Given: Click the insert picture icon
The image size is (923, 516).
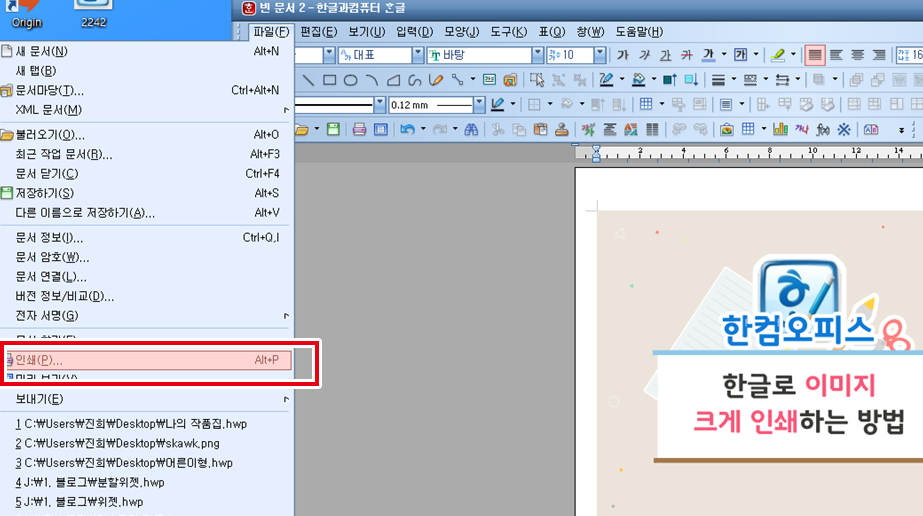Looking at the screenshot, I should (x=726, y=129).
